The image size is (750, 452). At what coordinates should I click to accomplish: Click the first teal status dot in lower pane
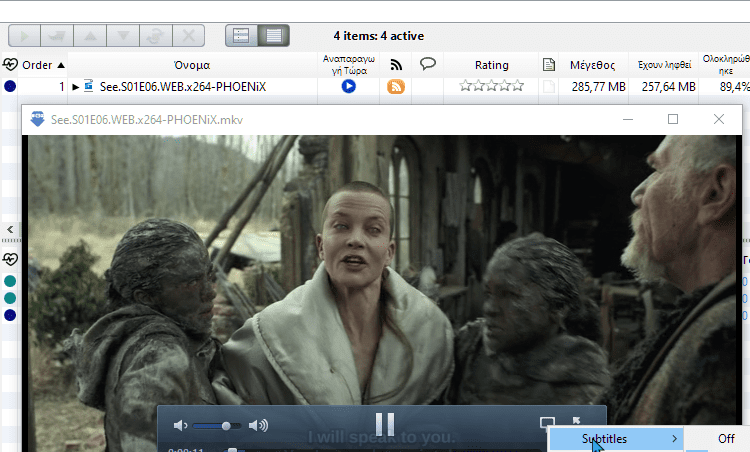pyautogui.click(x=10, y=281)
